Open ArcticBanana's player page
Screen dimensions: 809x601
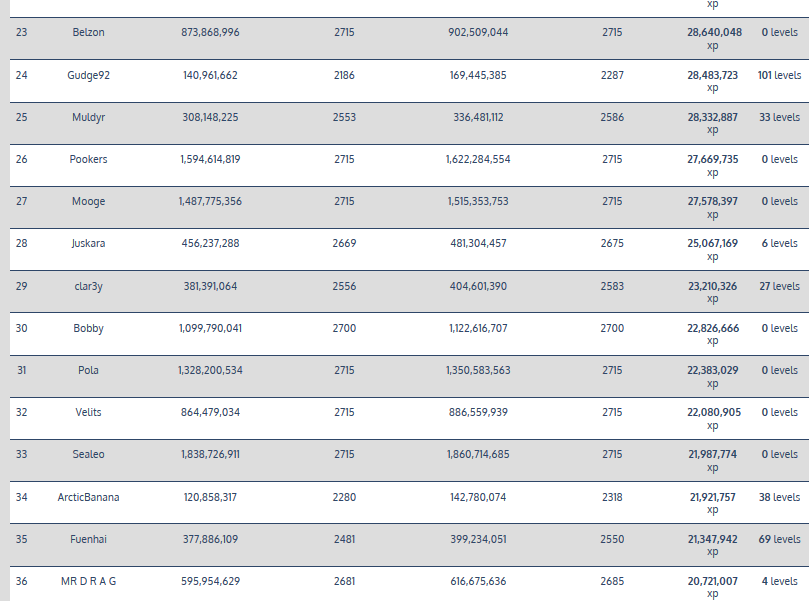pyautogui.click(x=88, y=497)
